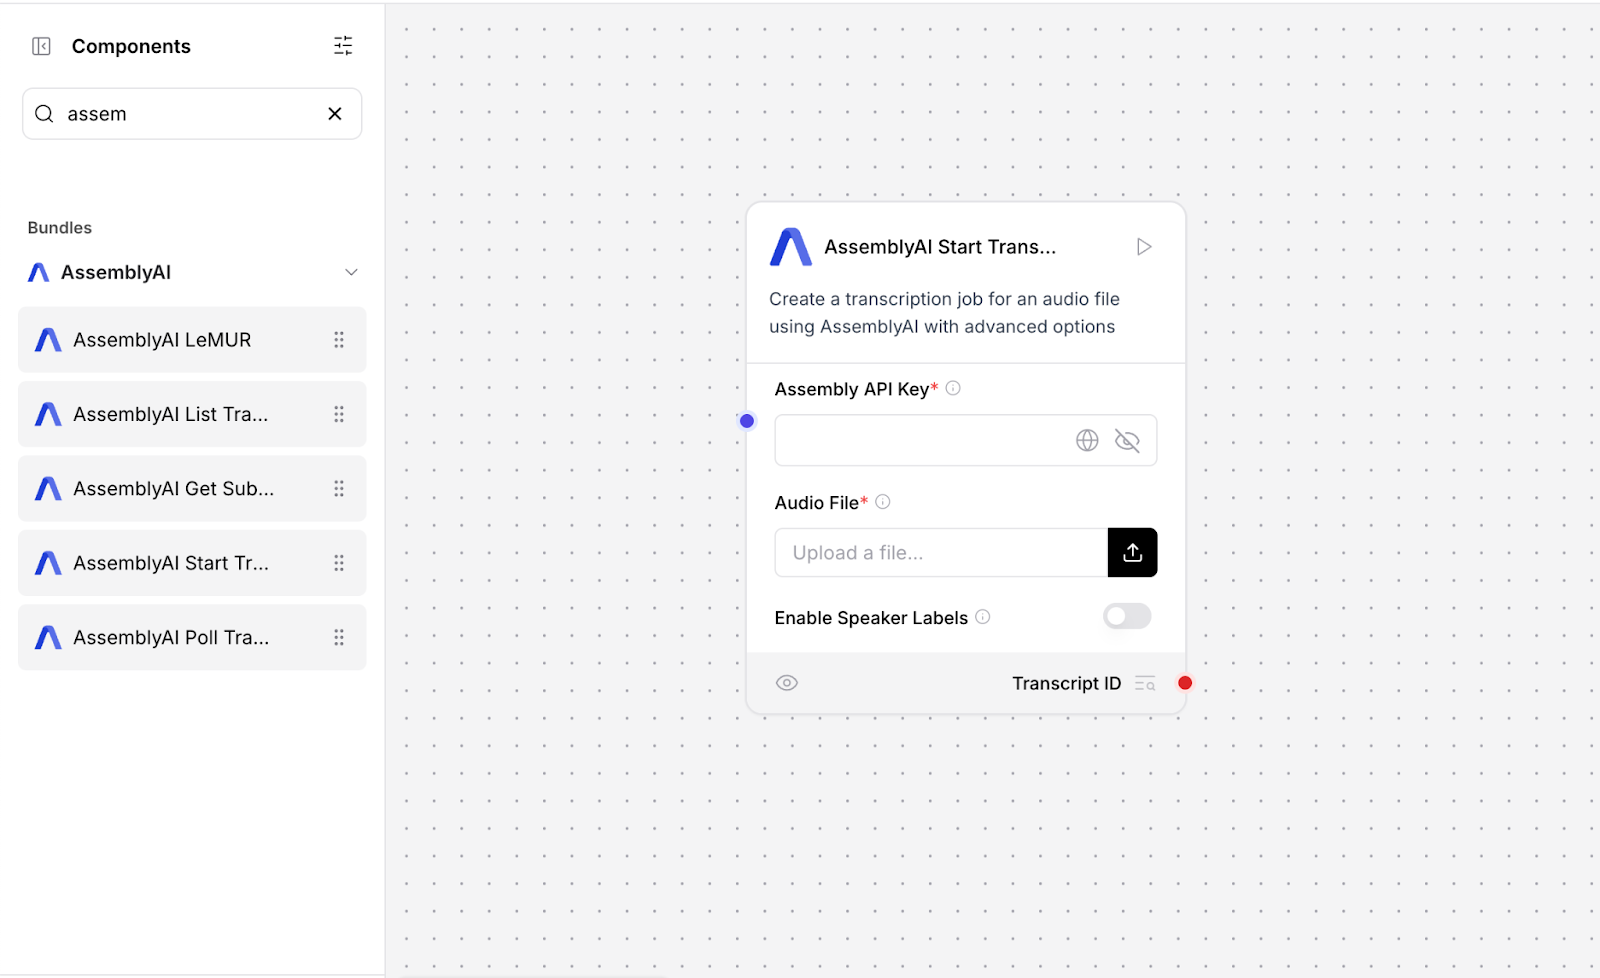Select AssemblyAI Start Tr... component
This screenshot has width=1600, height=978.
[192, 563]
